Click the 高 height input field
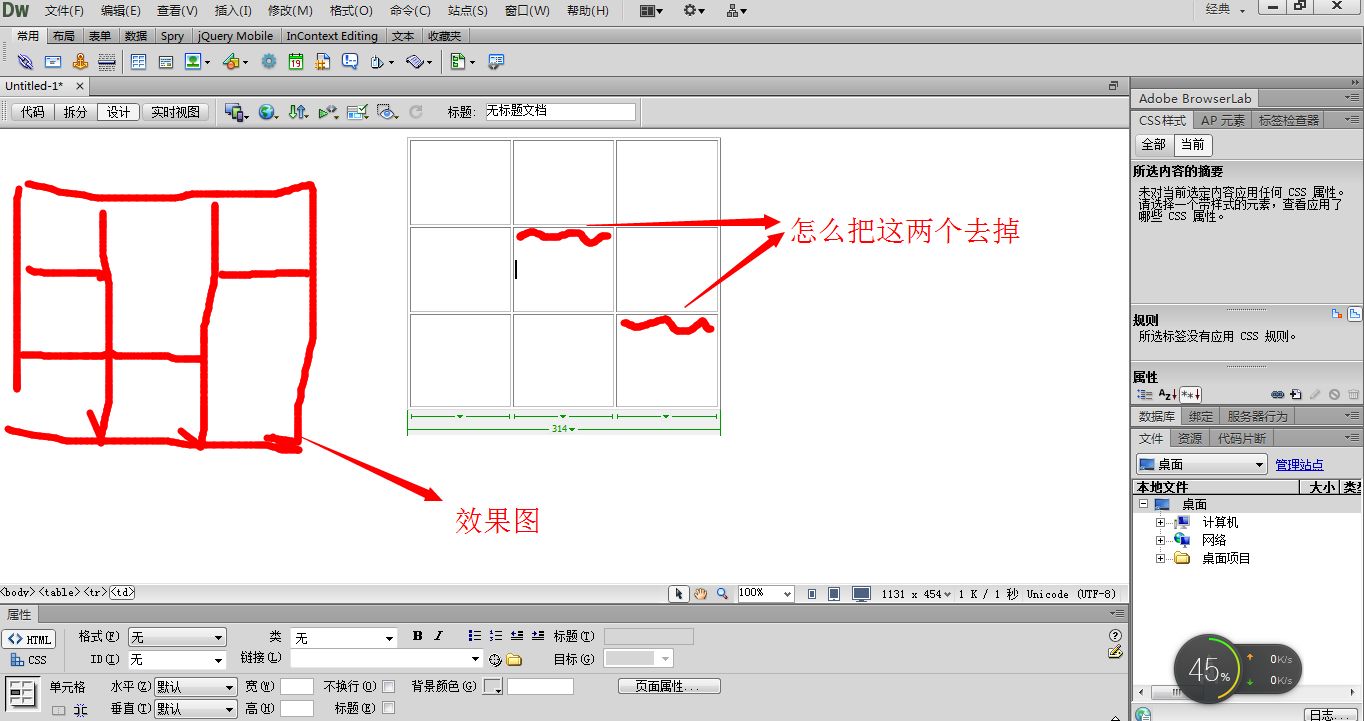This screenshot has height=721, width=1364. pos(297,708)
